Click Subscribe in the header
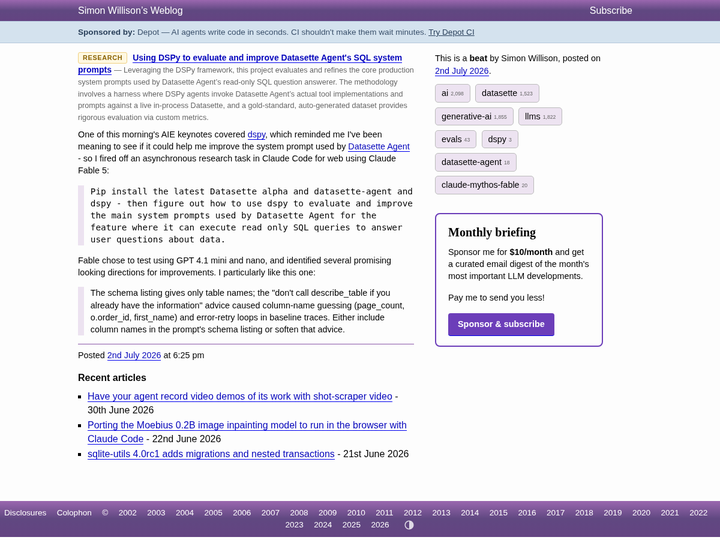The height and width of the screenshot is (540, 720). click(x=610, y=11)
